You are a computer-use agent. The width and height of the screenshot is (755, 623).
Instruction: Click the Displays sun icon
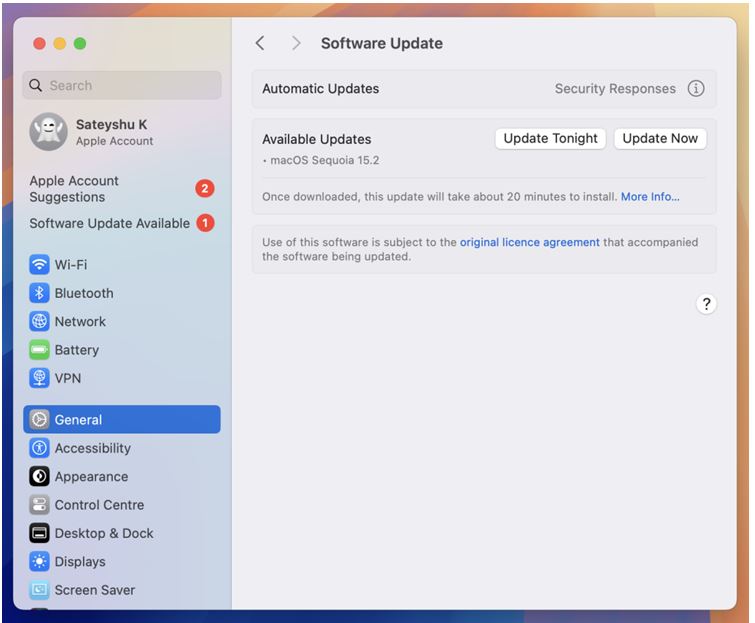tap(39, 561)
